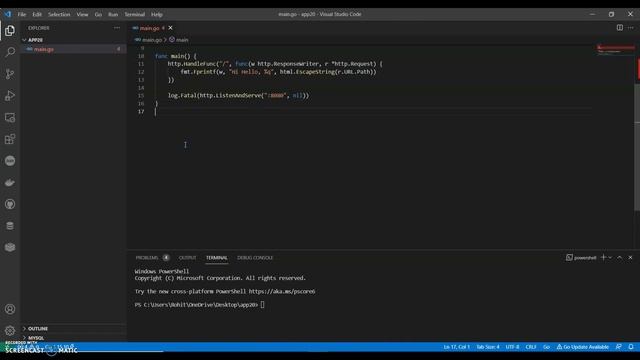Viewport: 640px width, 360px height.
Task: Click the editor minimap
Action: (x=616, y=50)
